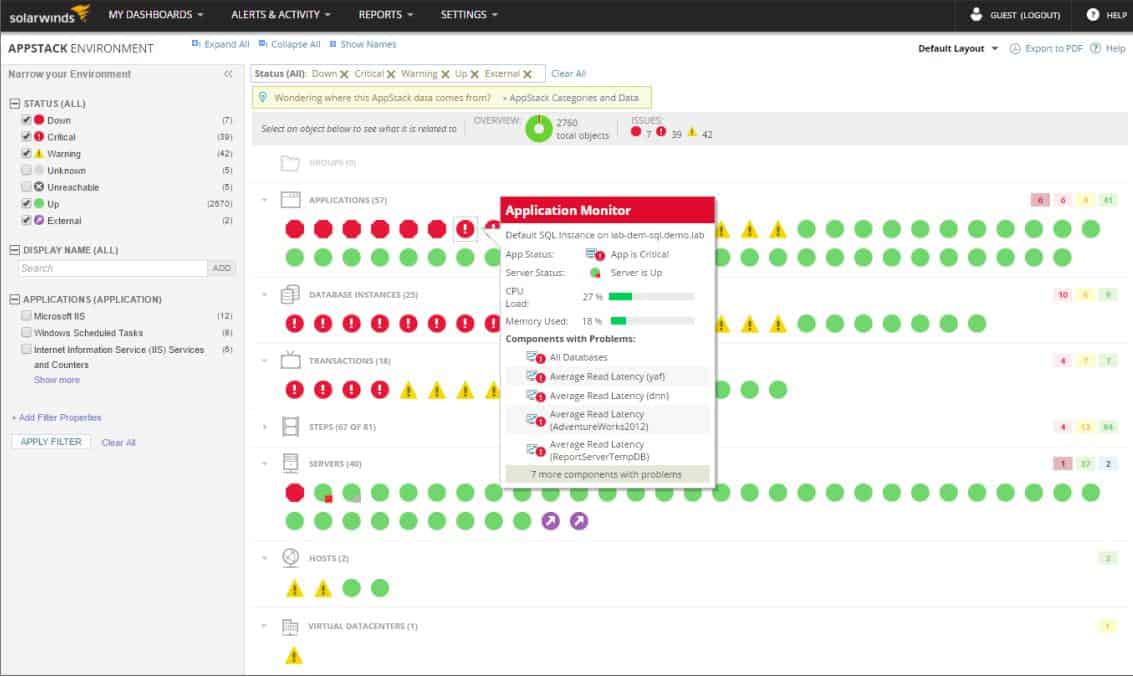The image size is (1133, 677).
Task: Click red count badge in Applications row
Action: click(x=1040, y=200)
